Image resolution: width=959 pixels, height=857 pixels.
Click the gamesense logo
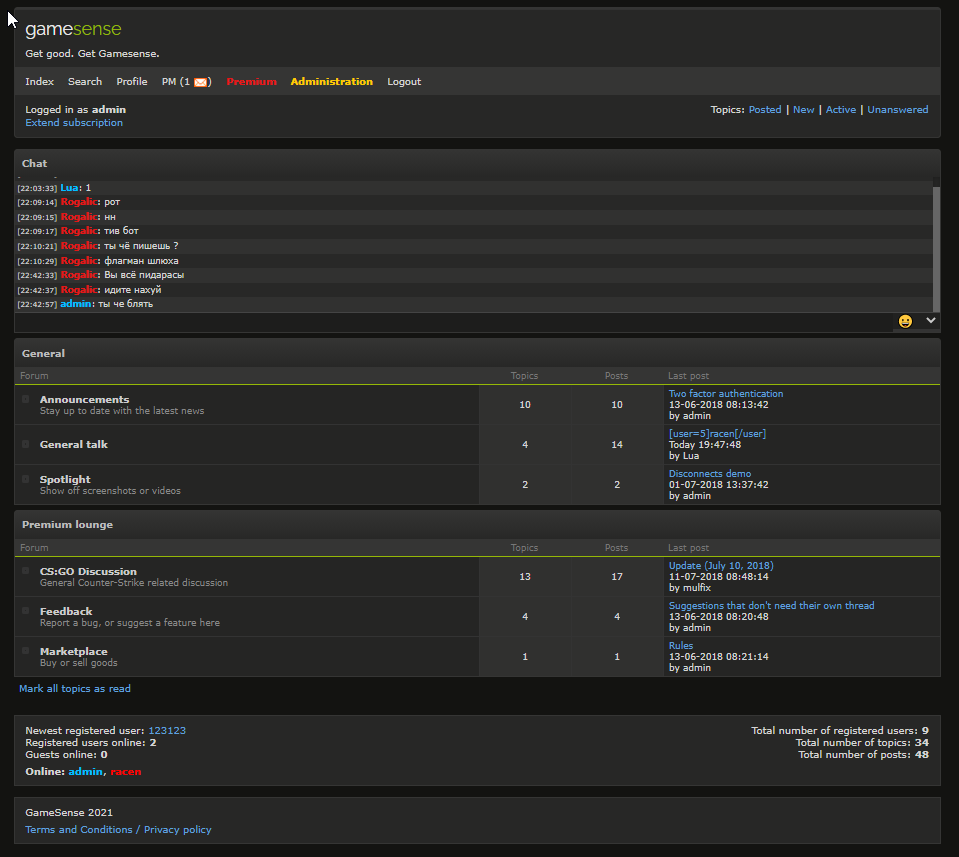point(73,29)
